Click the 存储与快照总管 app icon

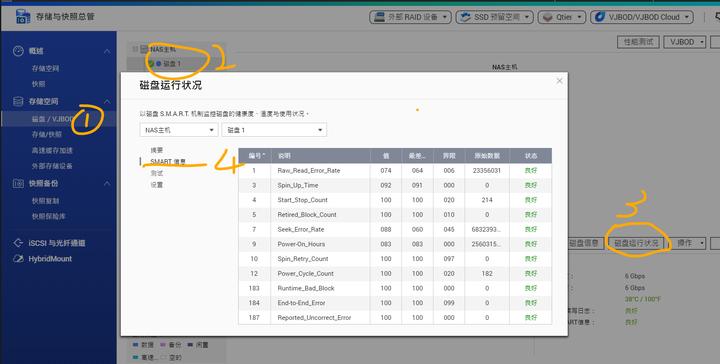pos(23,17)
